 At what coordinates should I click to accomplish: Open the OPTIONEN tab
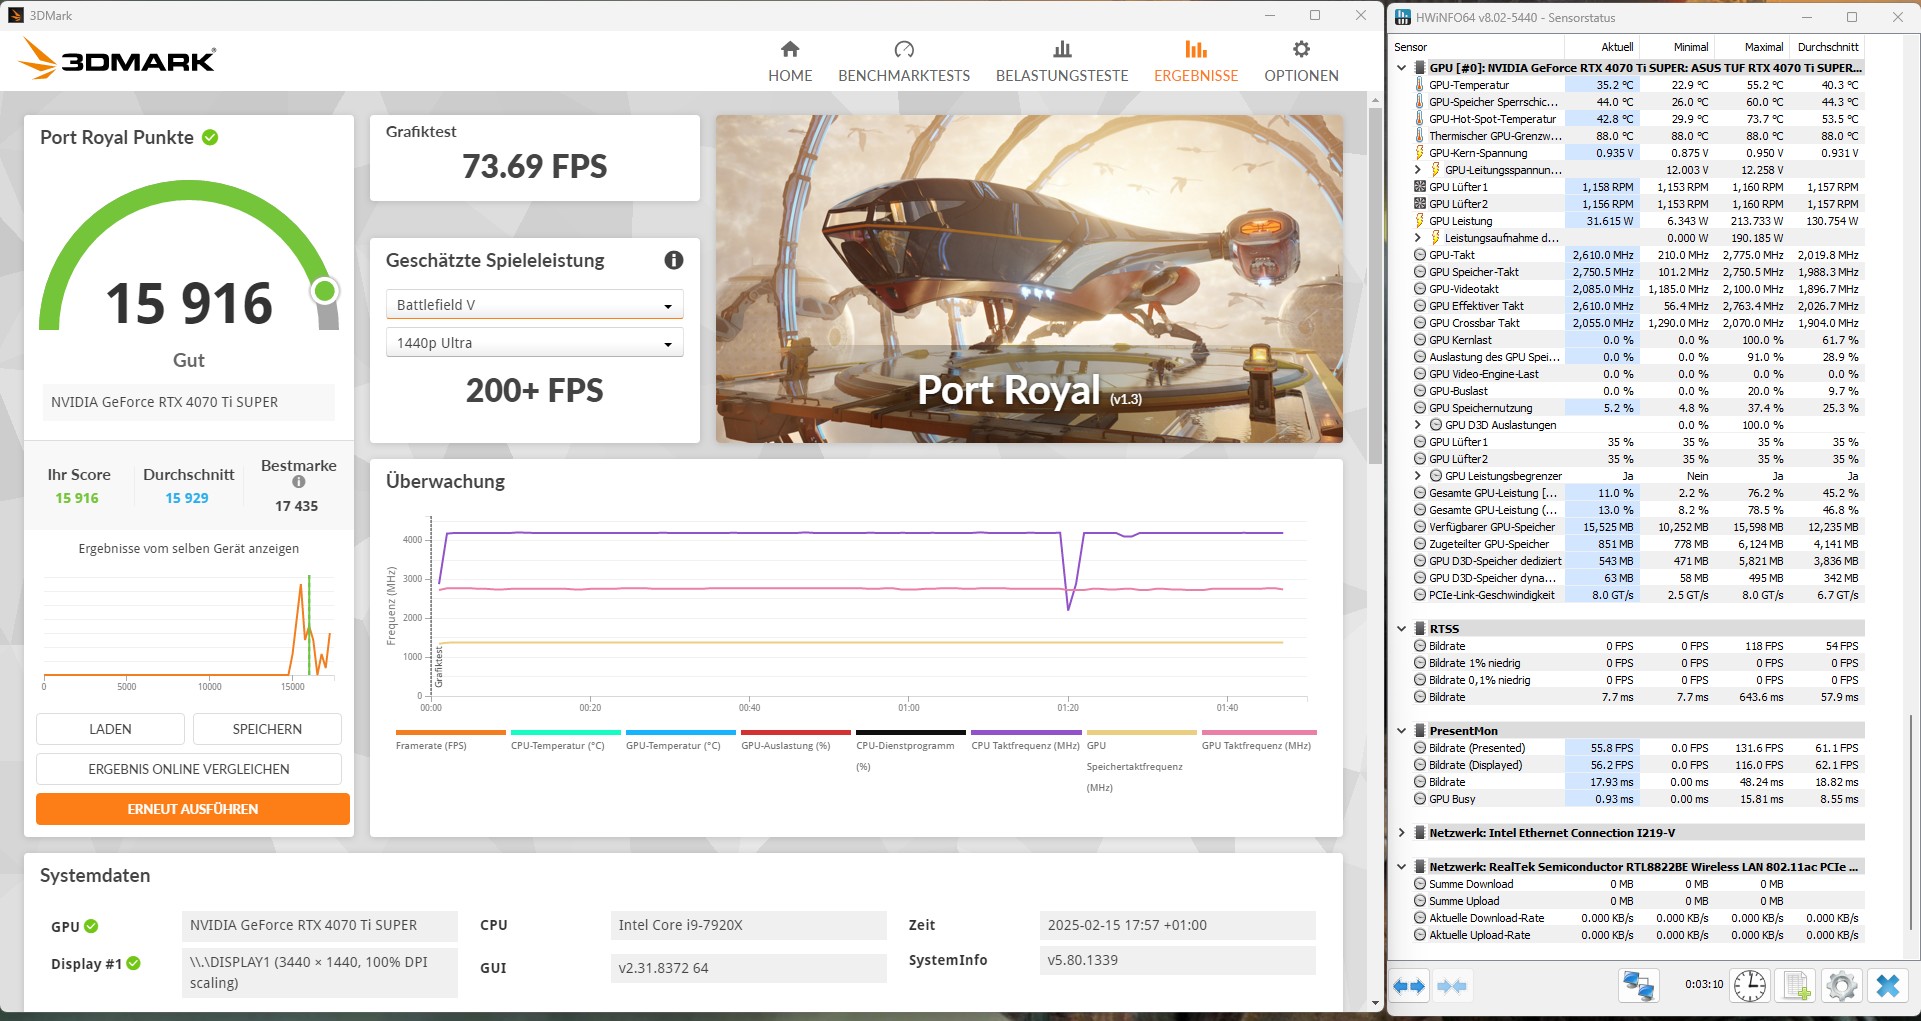click(1301, 62)
